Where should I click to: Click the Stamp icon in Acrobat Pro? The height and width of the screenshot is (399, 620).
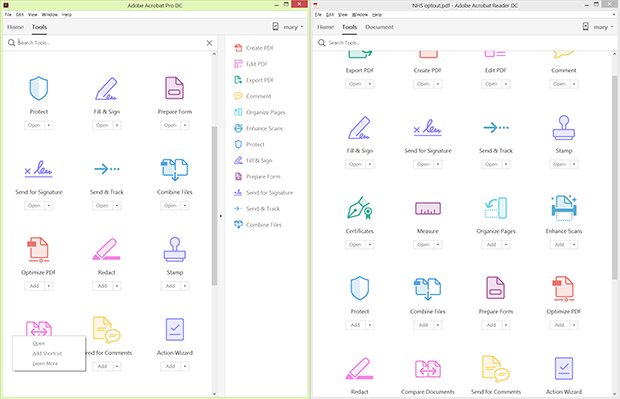pyautogui.click(x=175, y=250)
